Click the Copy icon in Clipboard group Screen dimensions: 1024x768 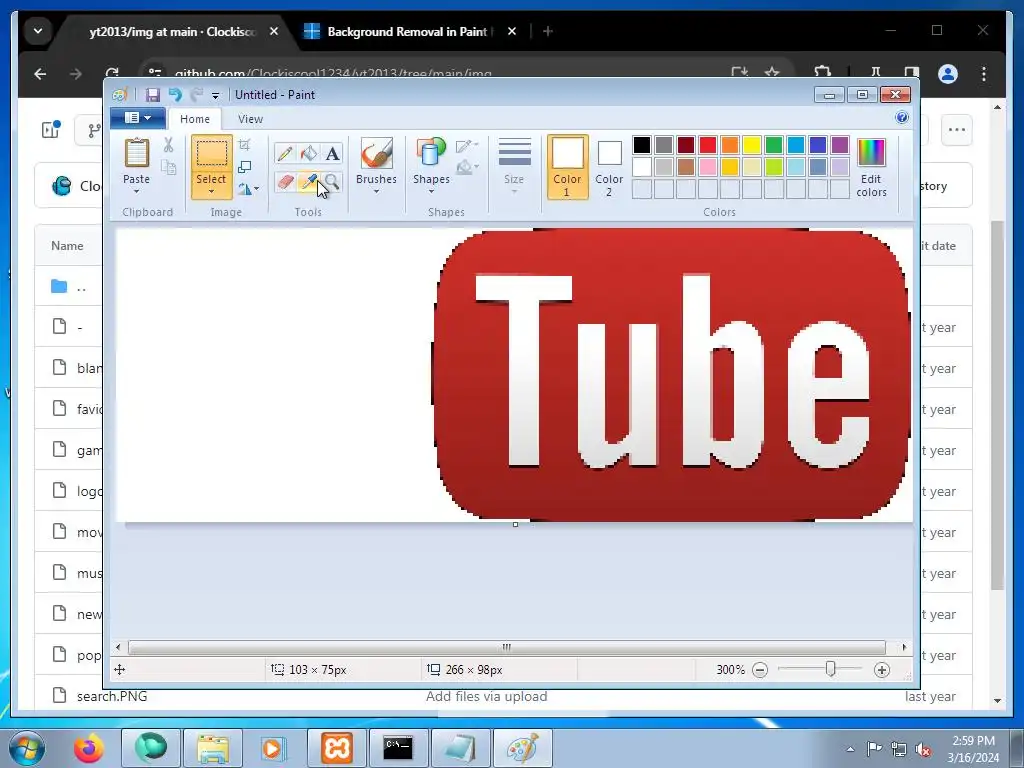(168, 168)
